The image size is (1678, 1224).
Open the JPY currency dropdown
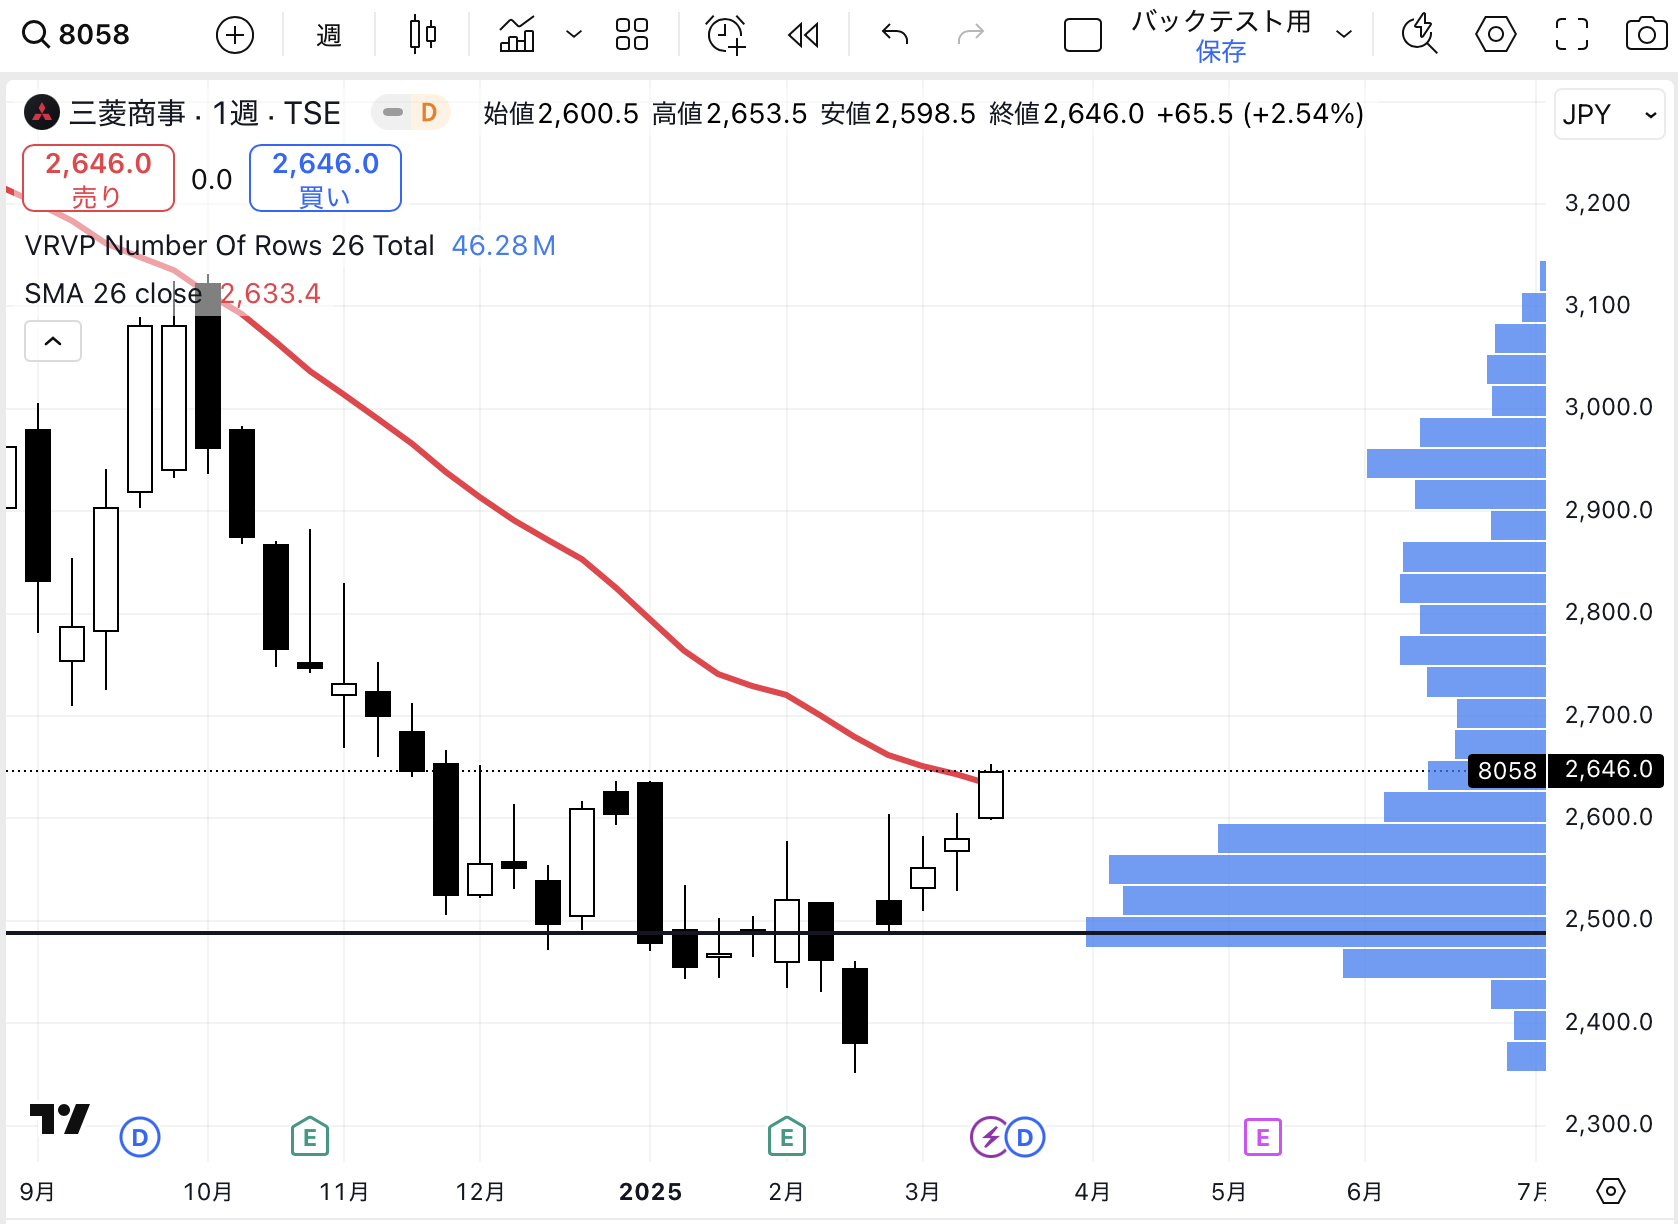coord(1609,114)
